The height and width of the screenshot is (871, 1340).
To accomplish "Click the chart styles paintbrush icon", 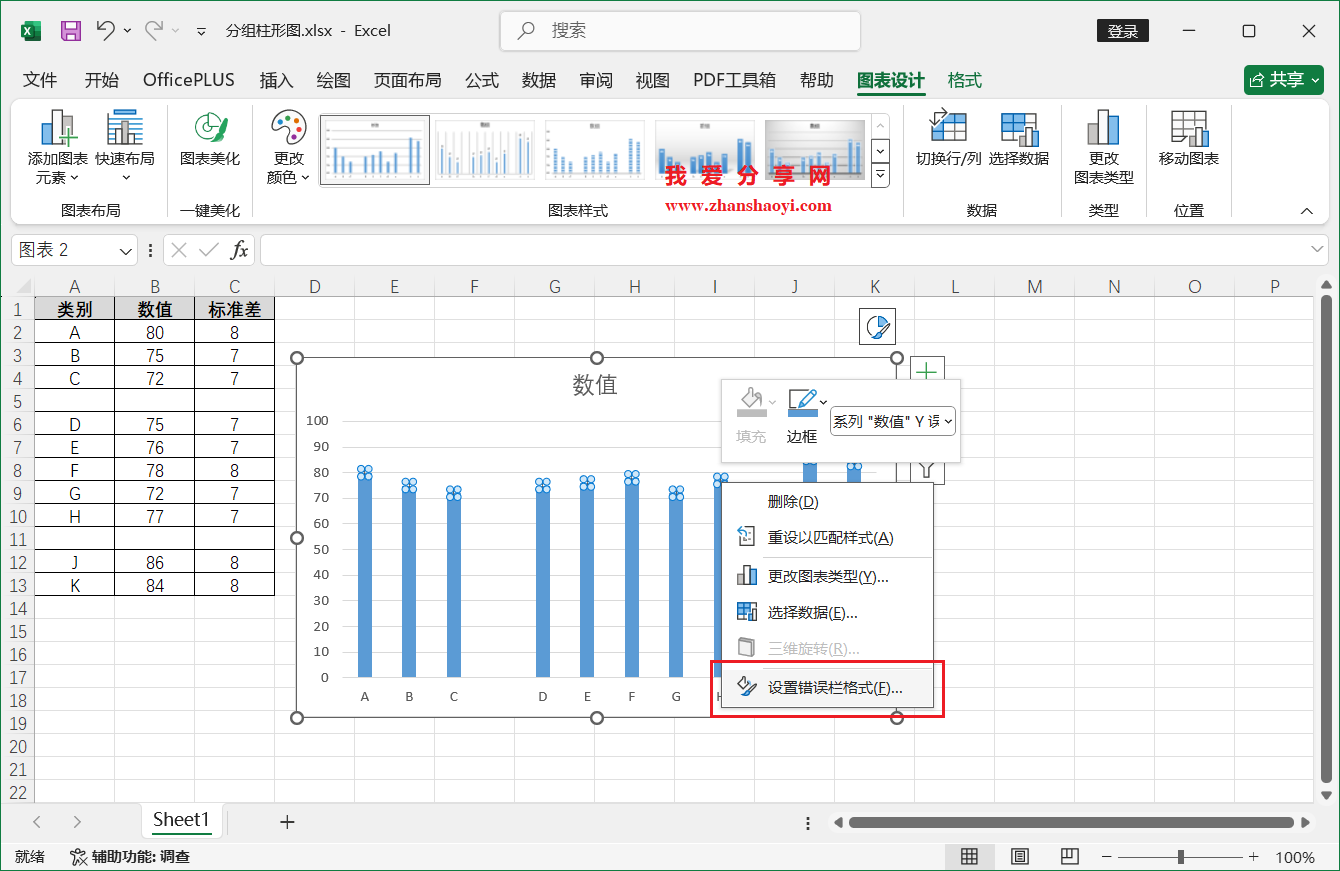I will coord(877,326).
